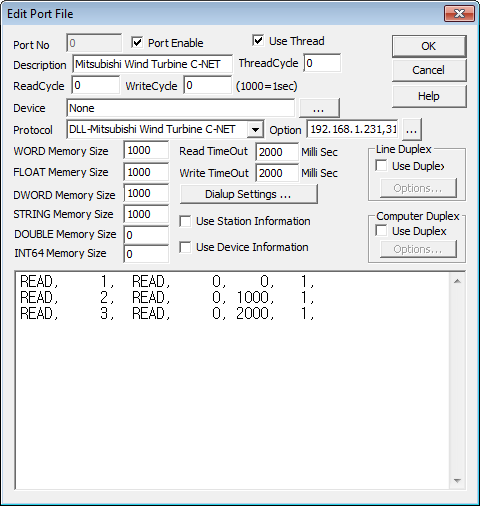This screenshot has height=506, width=480.
Task: Open the Protocol dropdown arrow
Action: (x=255, y=129)
